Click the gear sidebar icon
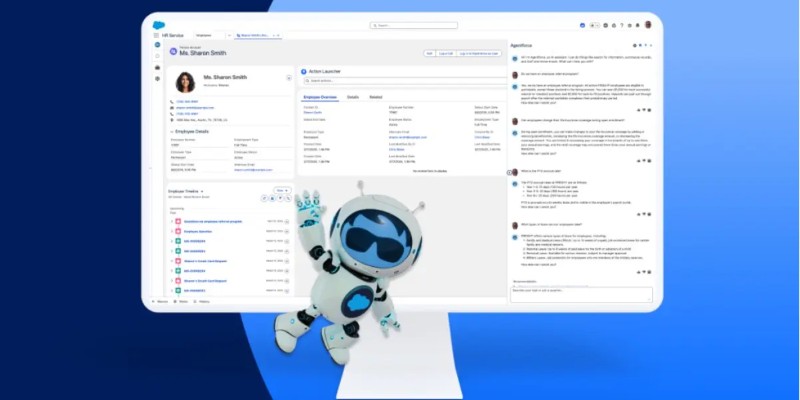Image resolution: width=800 pixels, height=400 pixels. 157,79
